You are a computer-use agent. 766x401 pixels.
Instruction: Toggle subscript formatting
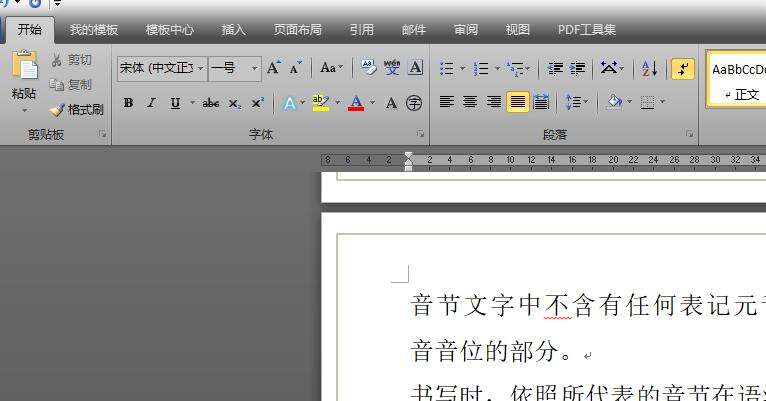(x=234, y=104)
